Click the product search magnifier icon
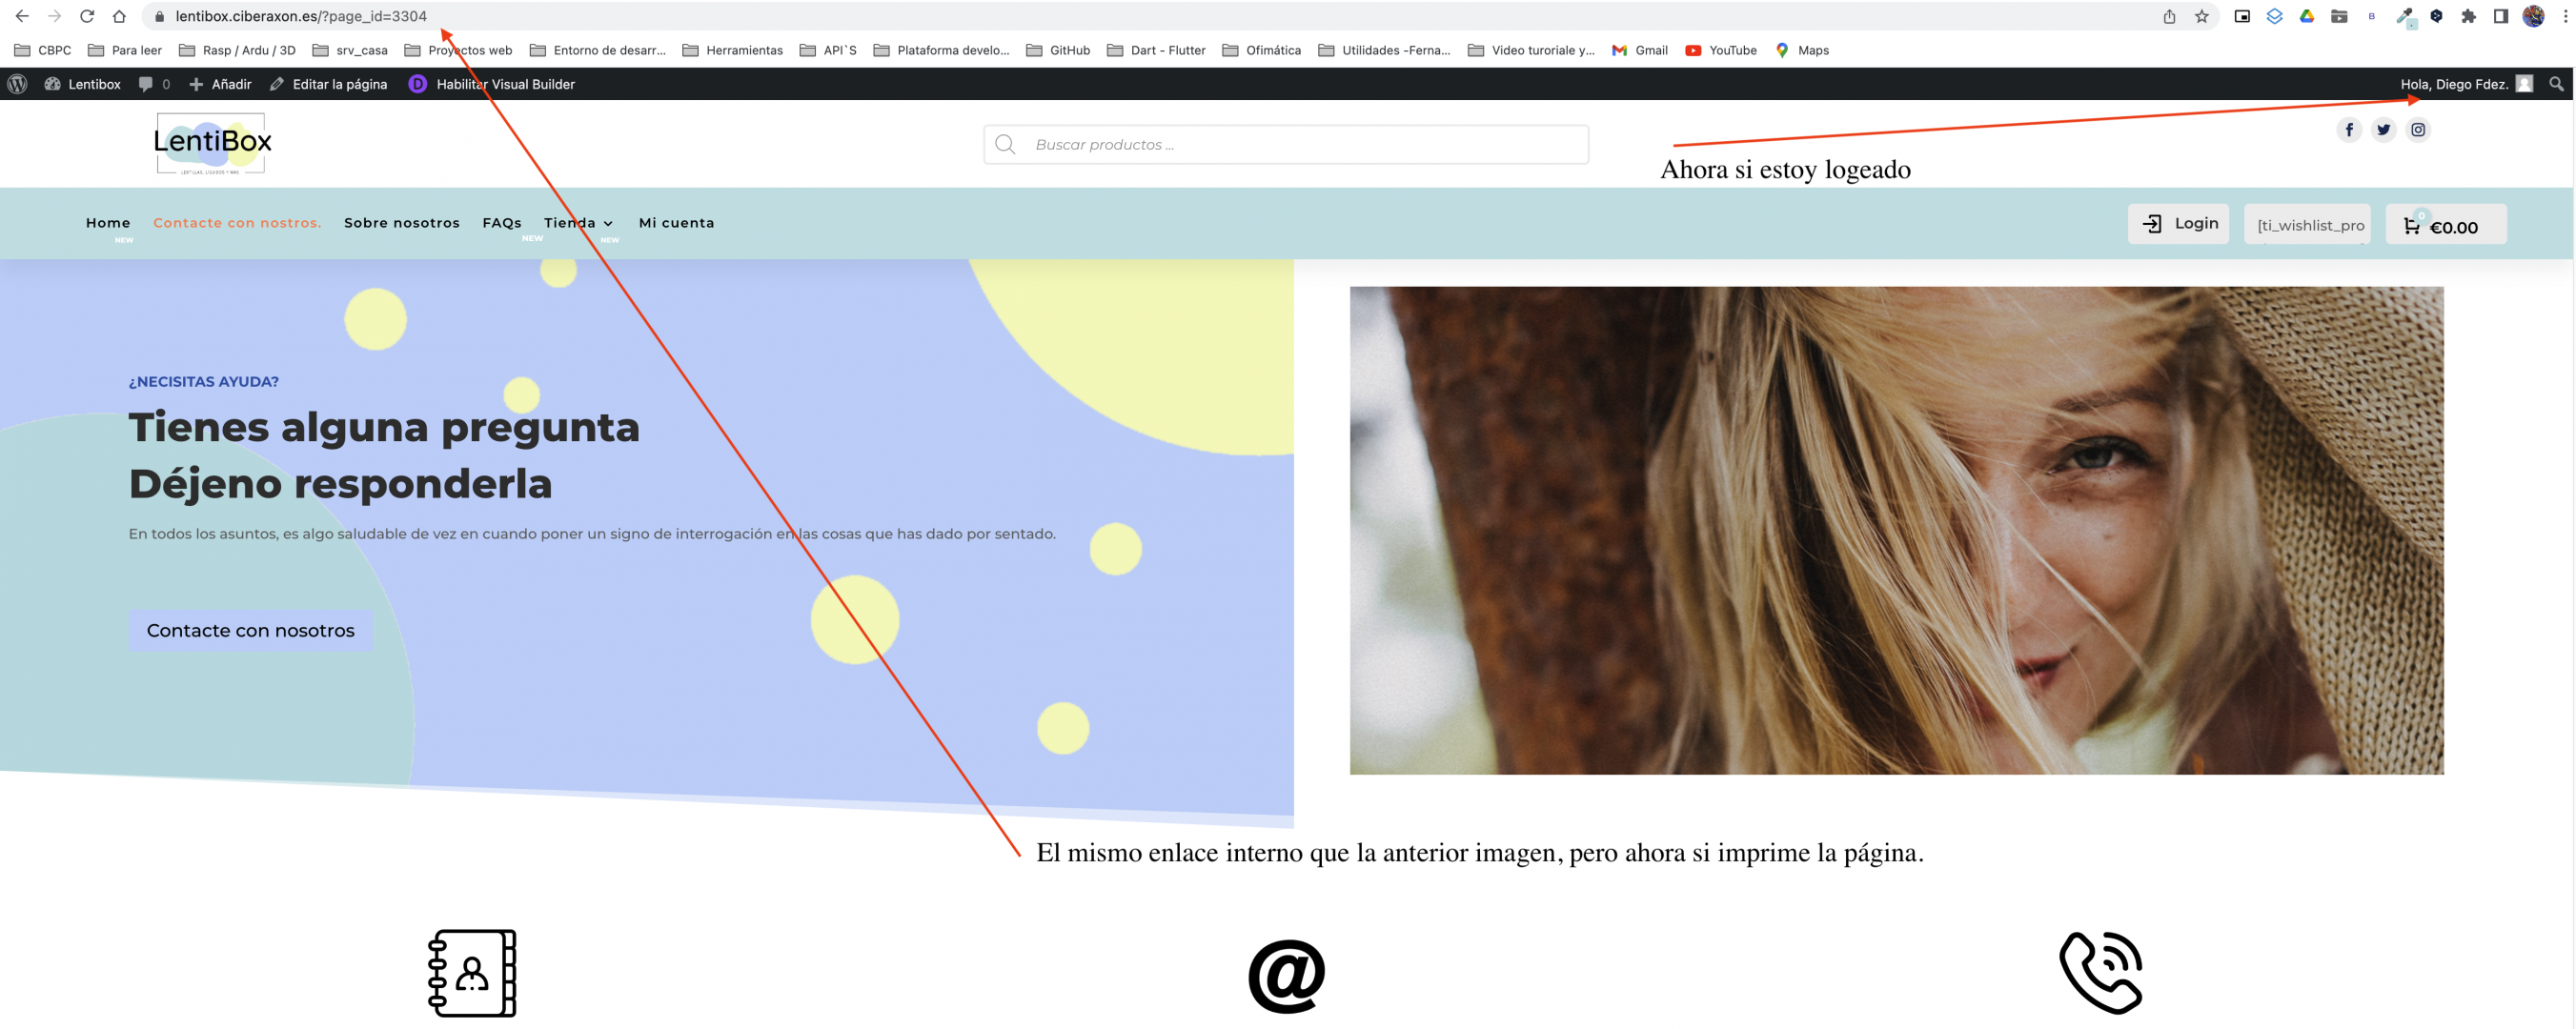Viewport: 2576px width, 1029px height. point(1005,144)
